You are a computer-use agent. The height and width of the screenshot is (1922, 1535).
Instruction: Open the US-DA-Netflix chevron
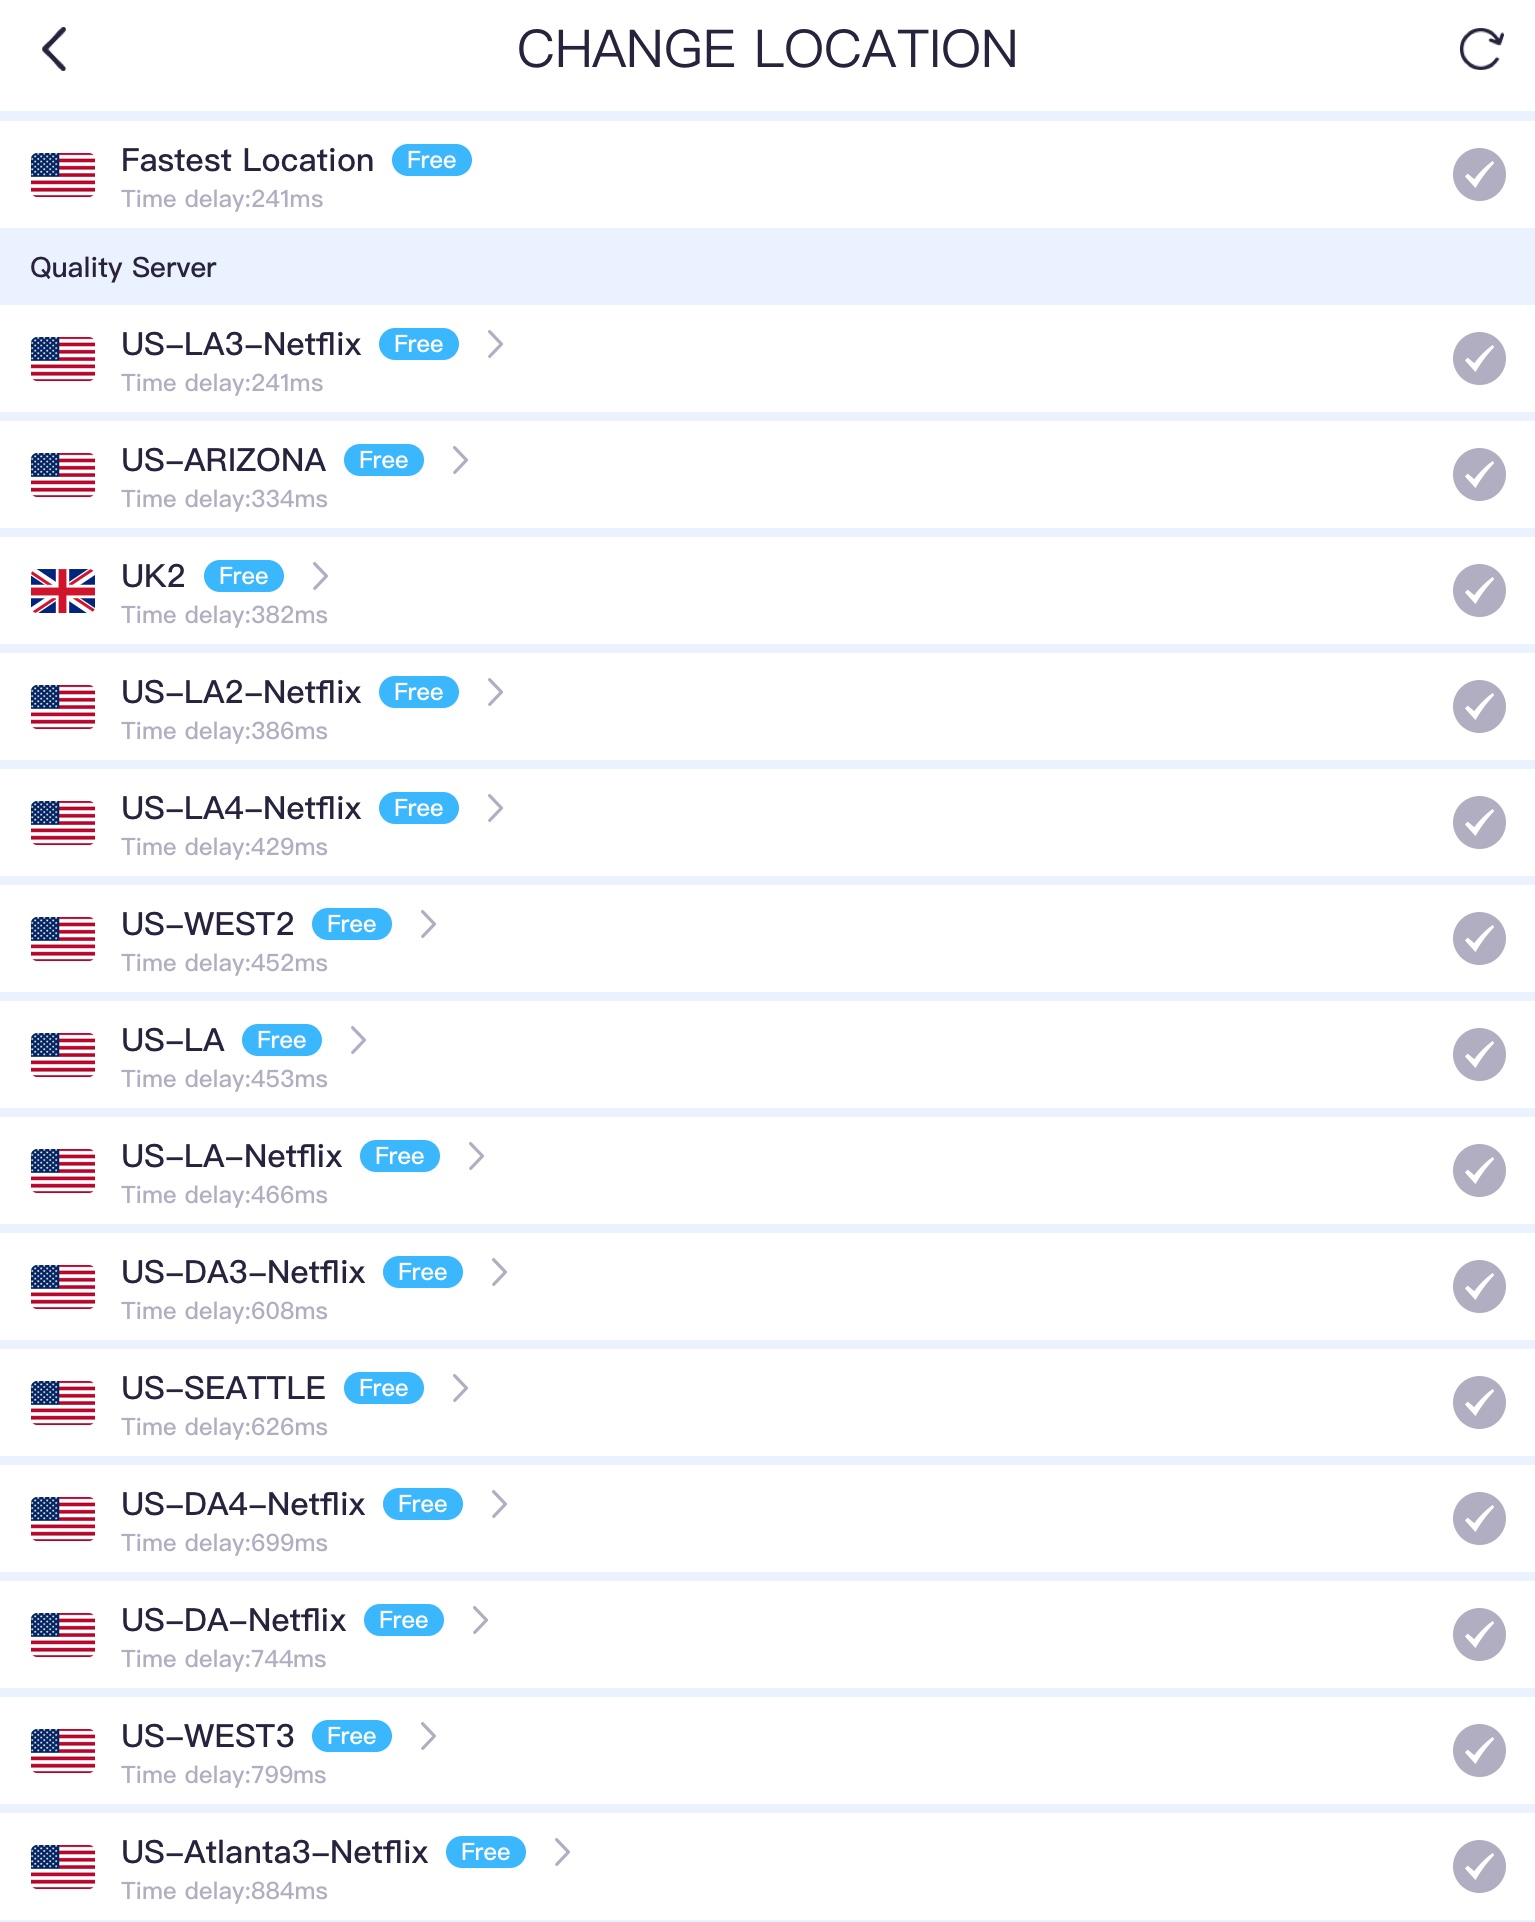[480, 1621]
